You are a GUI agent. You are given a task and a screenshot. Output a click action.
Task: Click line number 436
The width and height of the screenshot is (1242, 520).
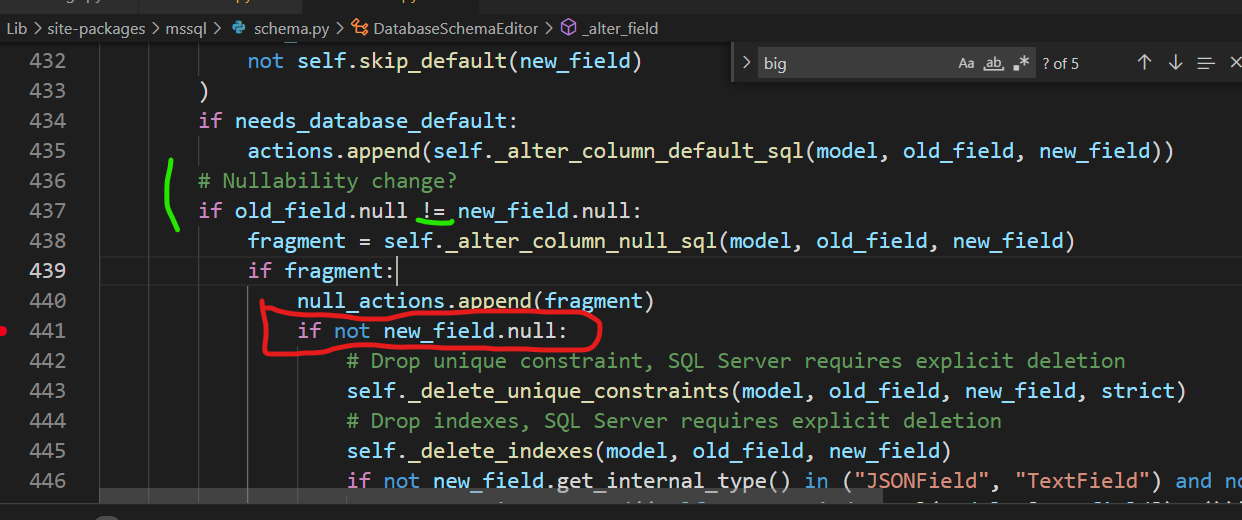(x=47, y=181)
